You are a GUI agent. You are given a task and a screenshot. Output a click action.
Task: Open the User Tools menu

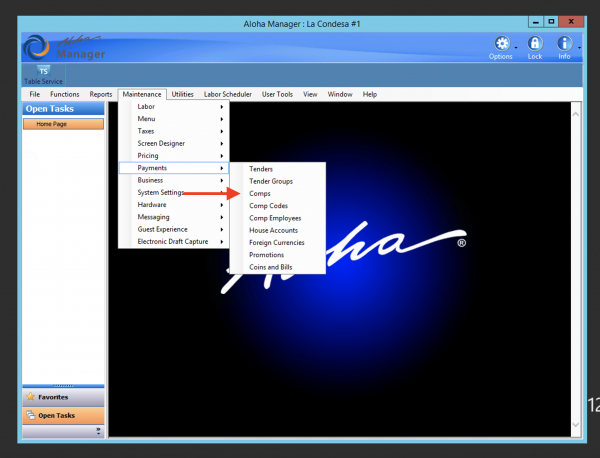(x=277, y=94)
